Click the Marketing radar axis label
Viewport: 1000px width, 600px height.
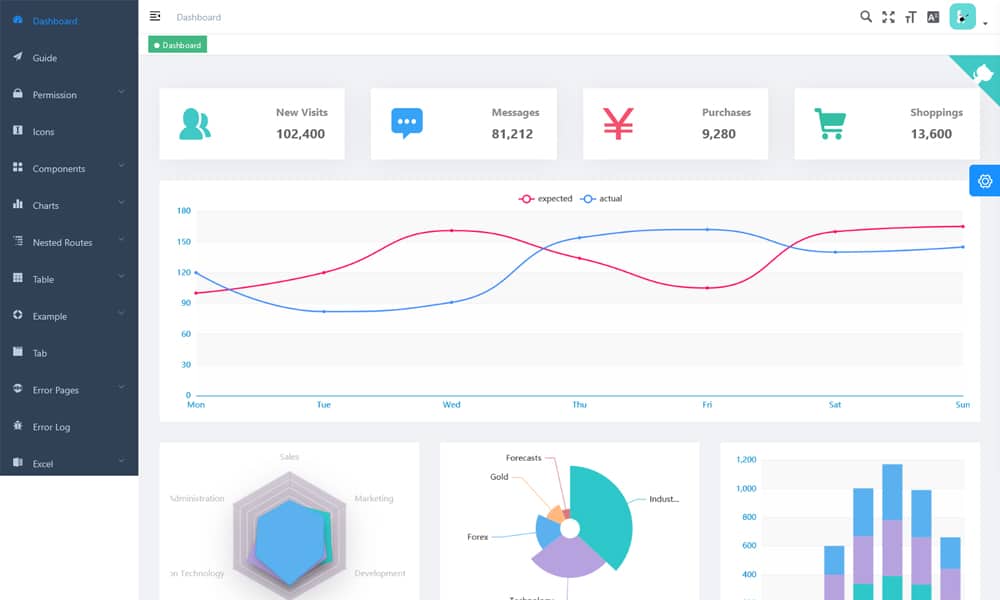click(374, 499)
